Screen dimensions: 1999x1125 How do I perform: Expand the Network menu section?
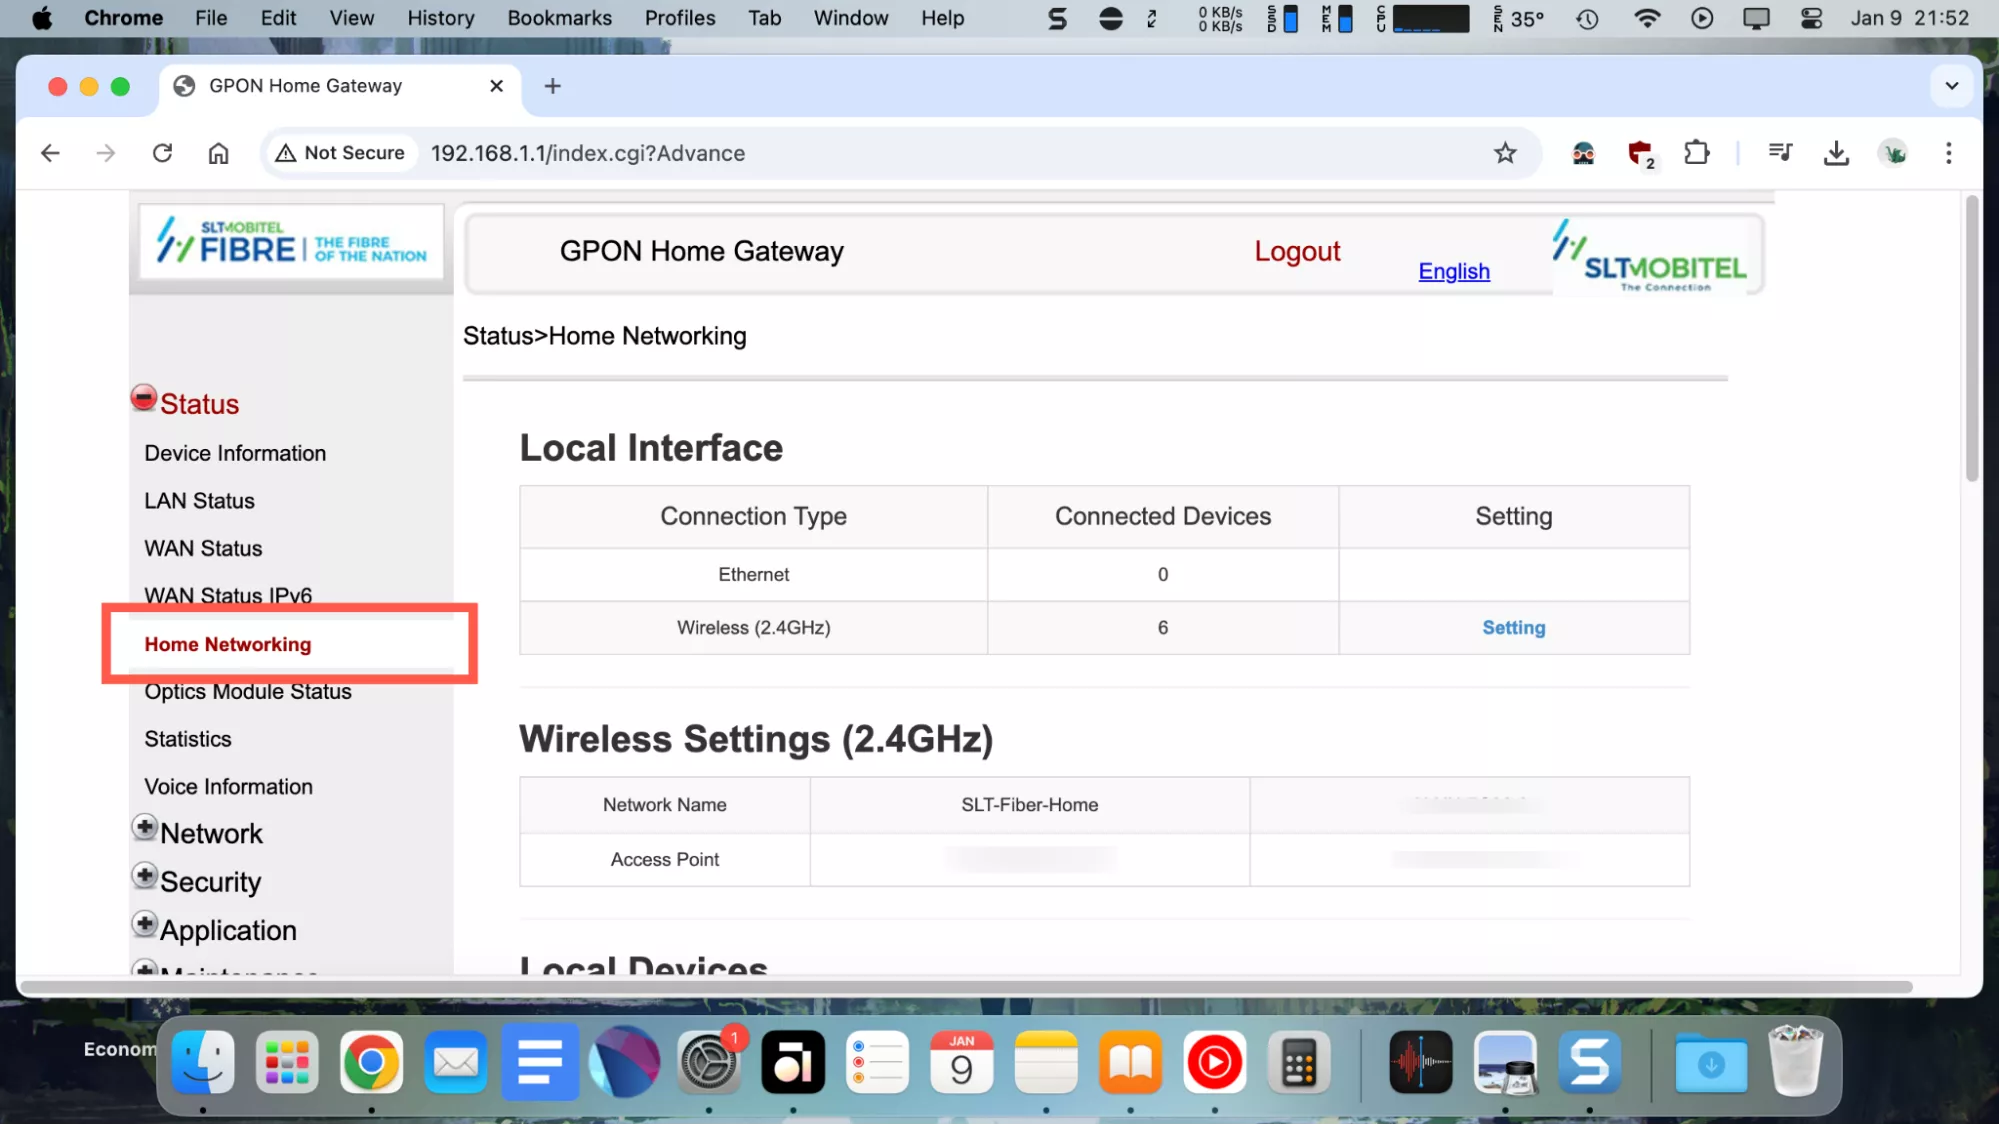pos(145,828)
